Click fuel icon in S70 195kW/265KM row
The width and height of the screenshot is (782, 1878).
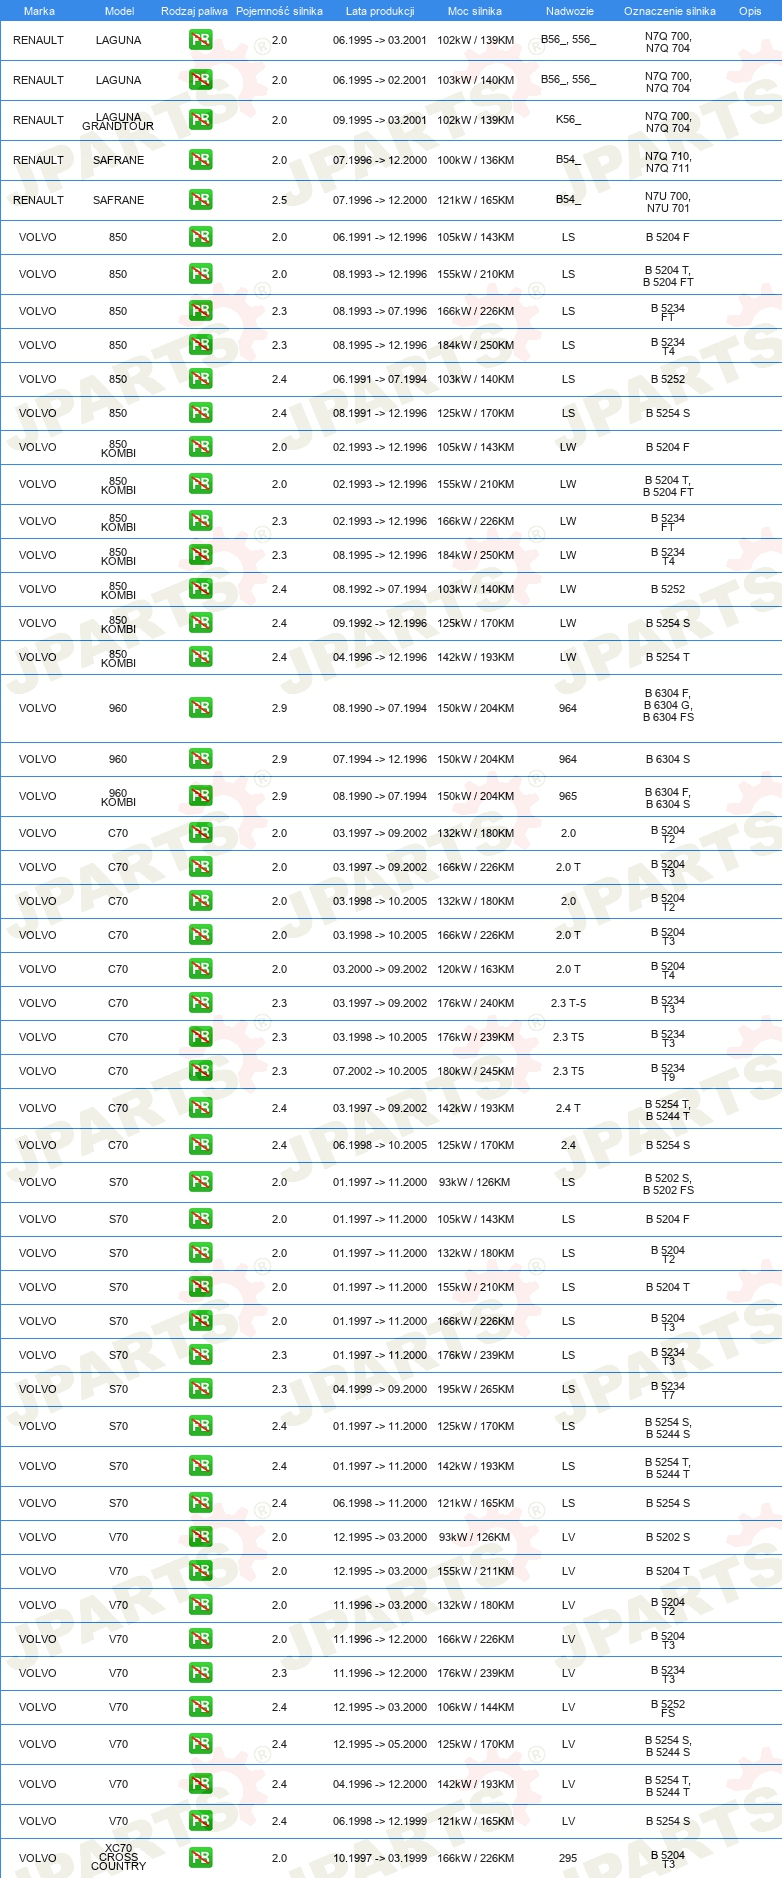pyautogui.click(x=200, y=1389)
